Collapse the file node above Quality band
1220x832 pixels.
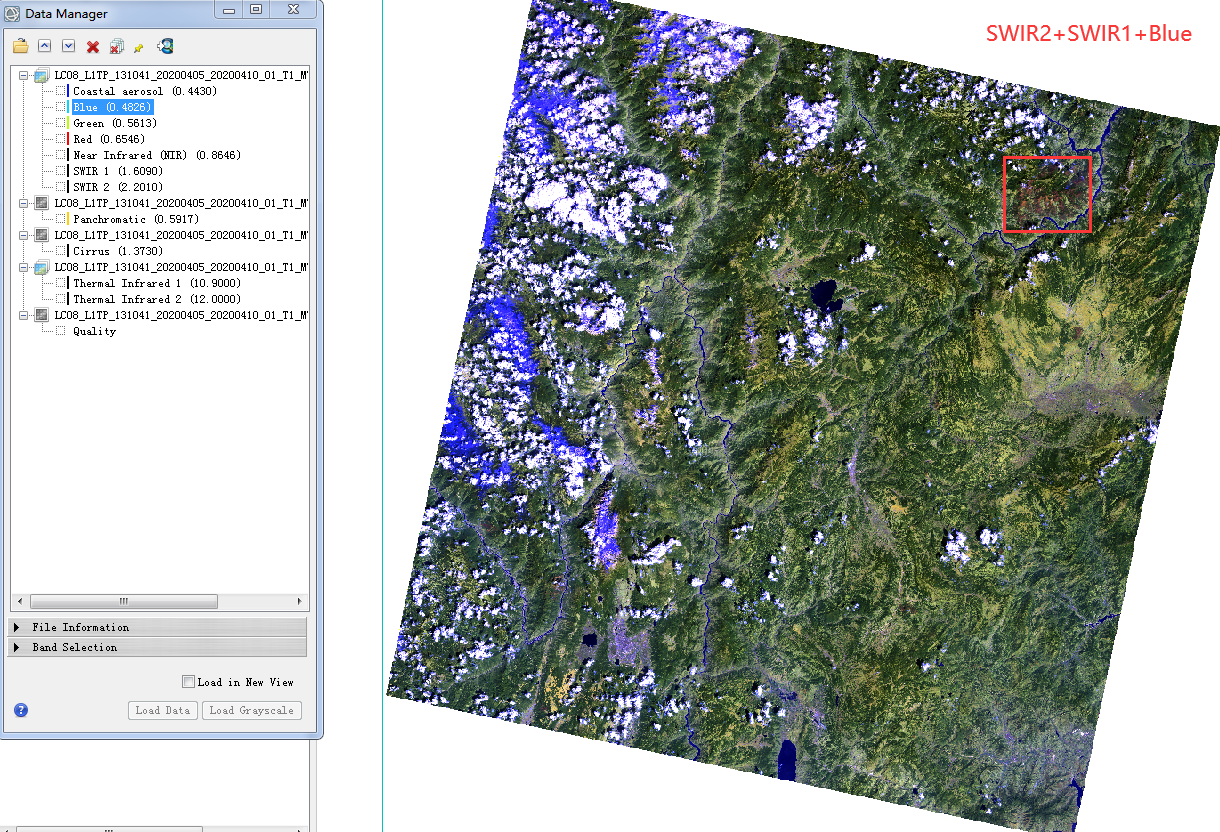point(24,315)
